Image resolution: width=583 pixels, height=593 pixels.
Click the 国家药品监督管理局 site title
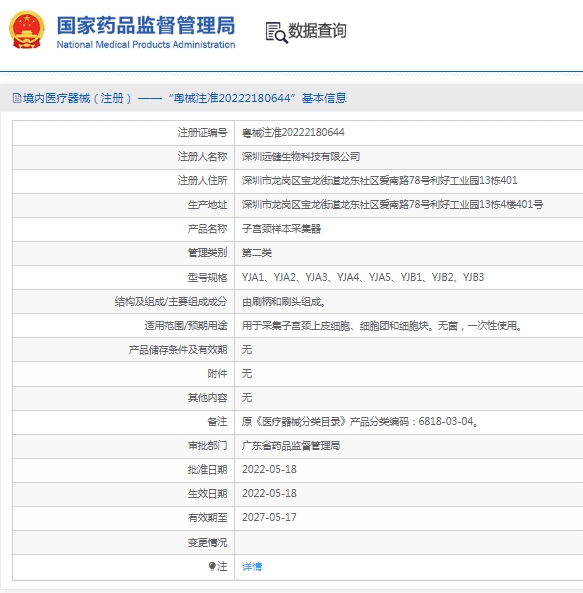point(146,25)
